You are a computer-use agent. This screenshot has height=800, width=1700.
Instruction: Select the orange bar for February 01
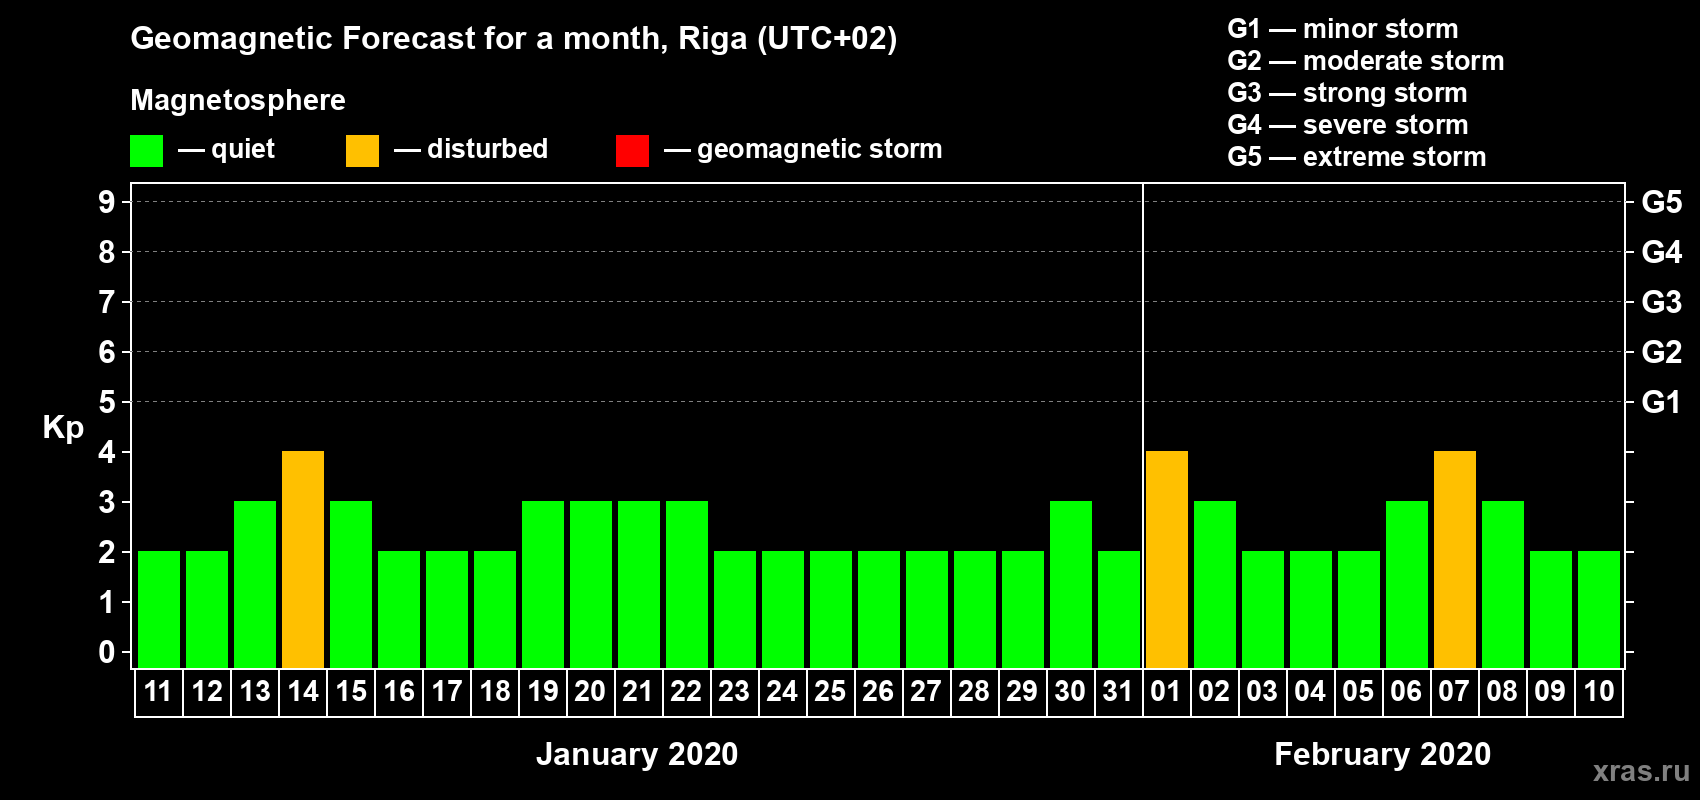pyautogui.click(x=1167, y=559)
